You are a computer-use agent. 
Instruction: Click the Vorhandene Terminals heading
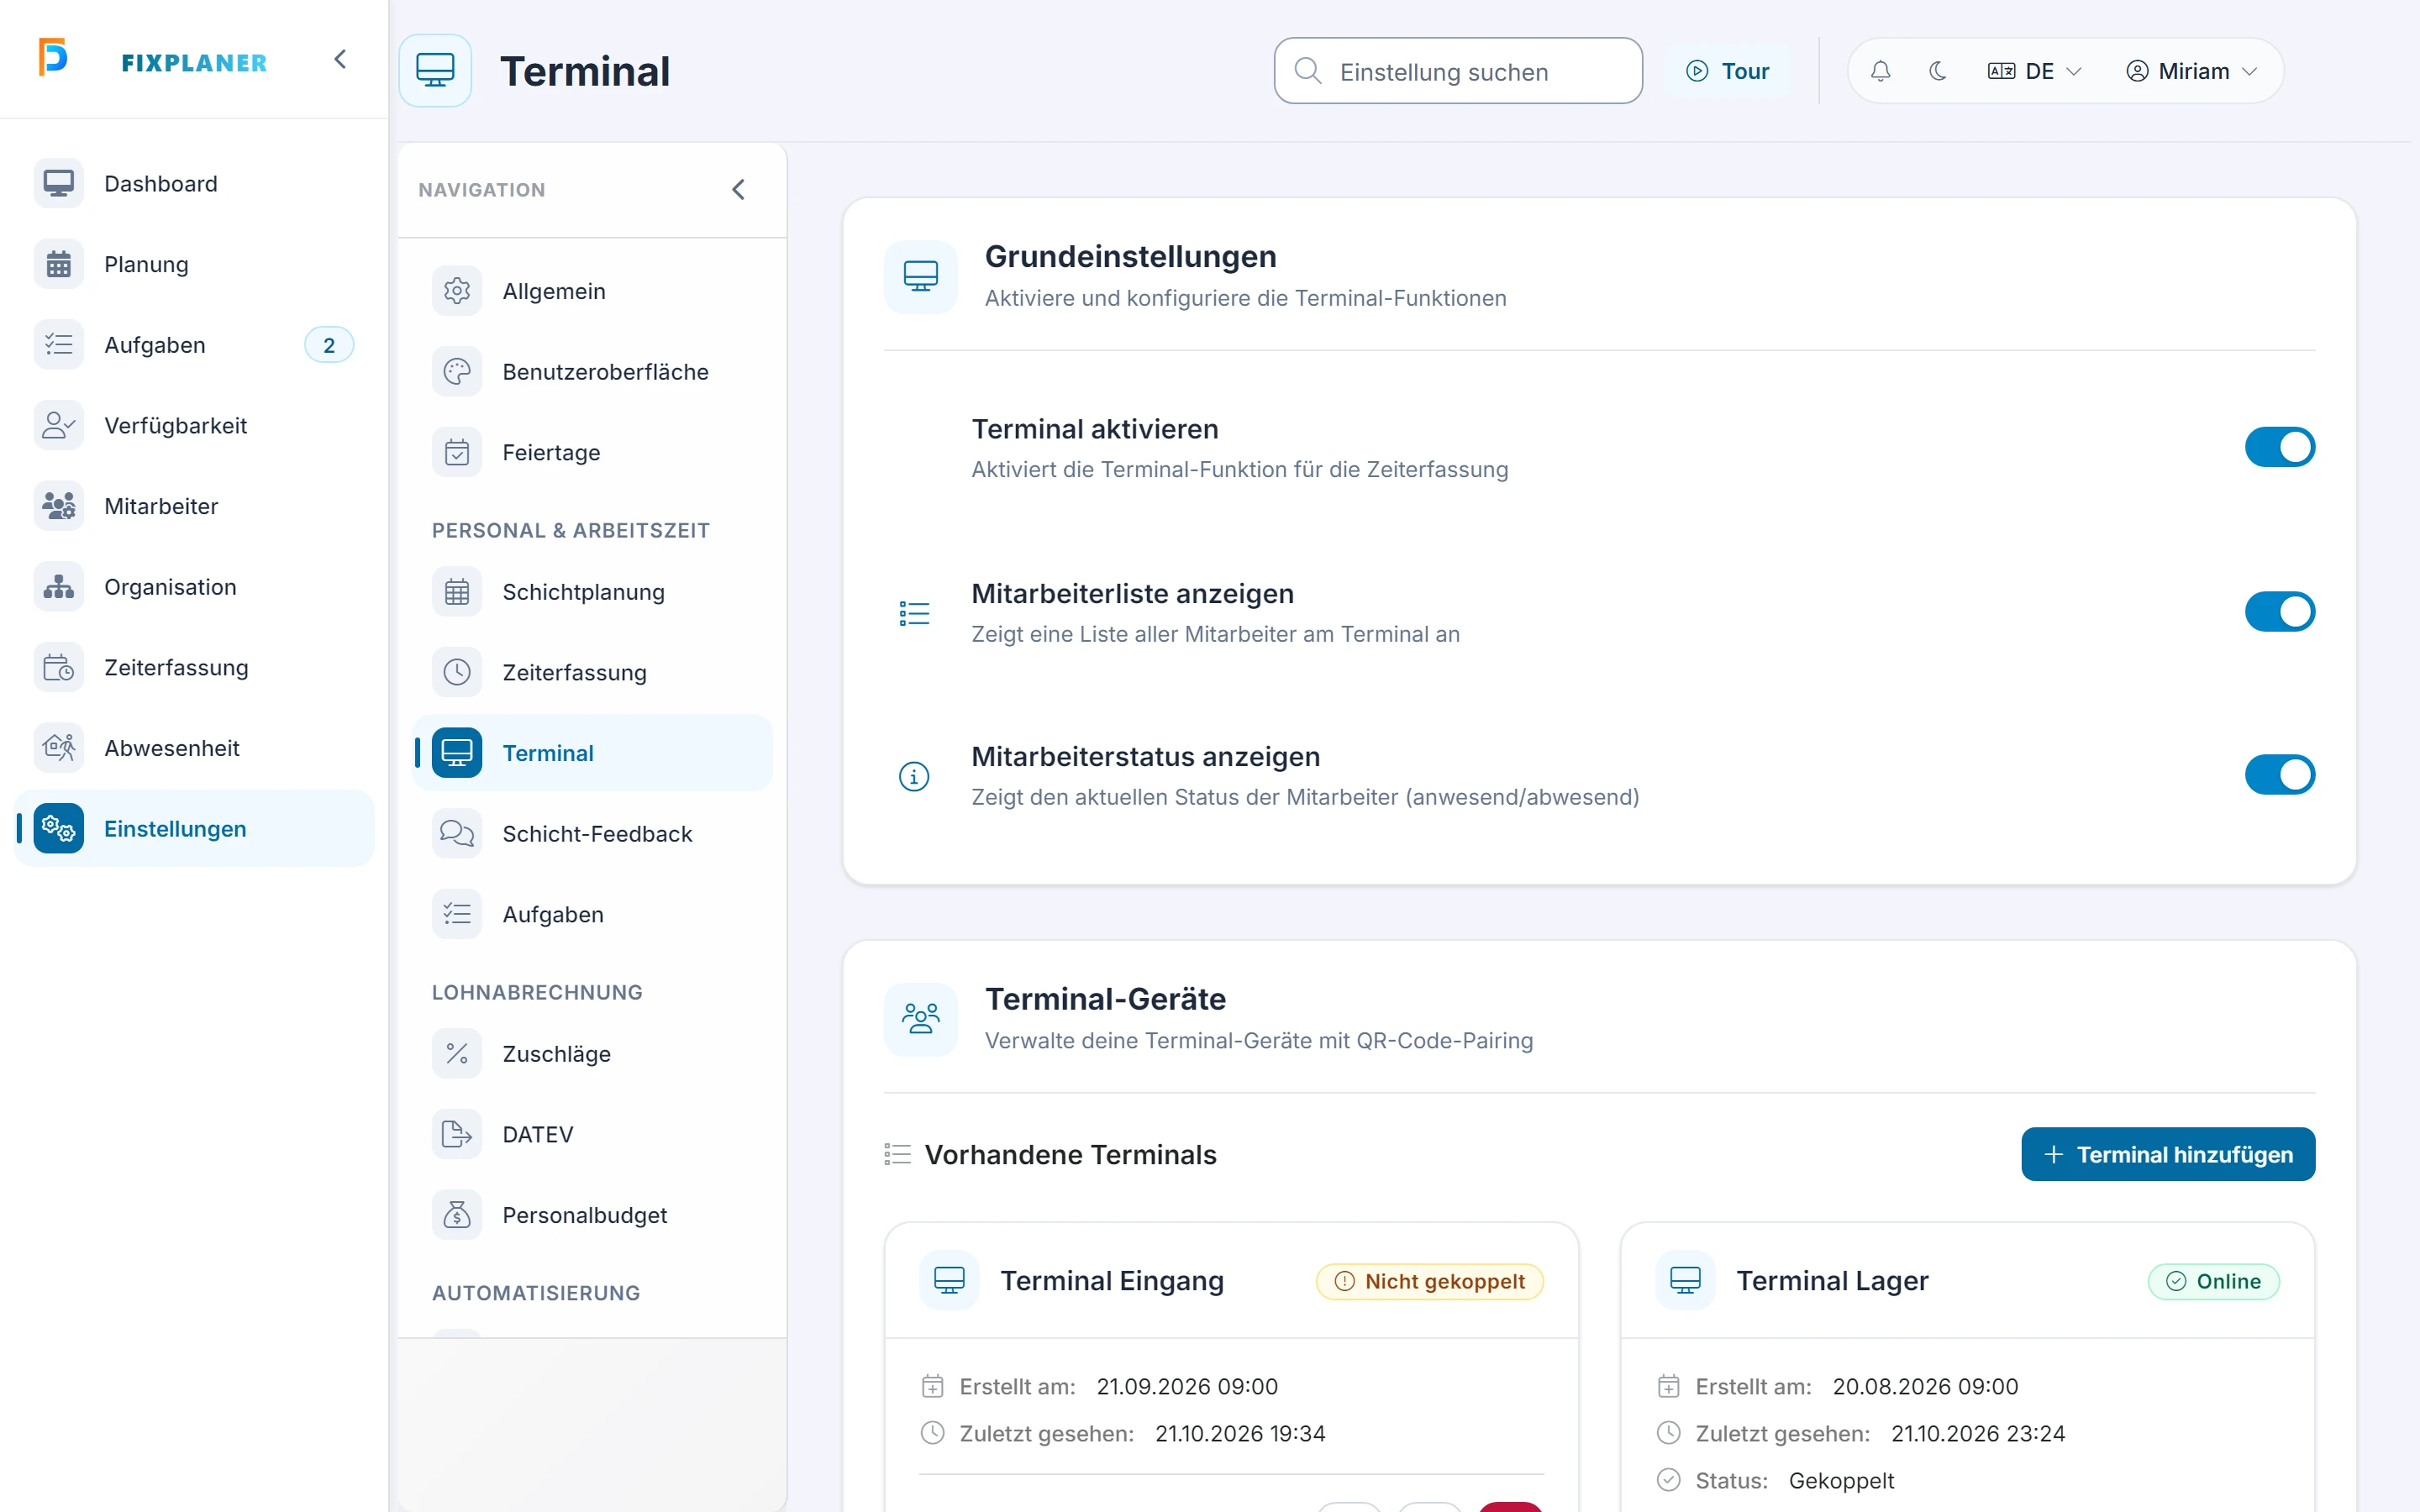pyautogui.click(x=1070, y=1155)
